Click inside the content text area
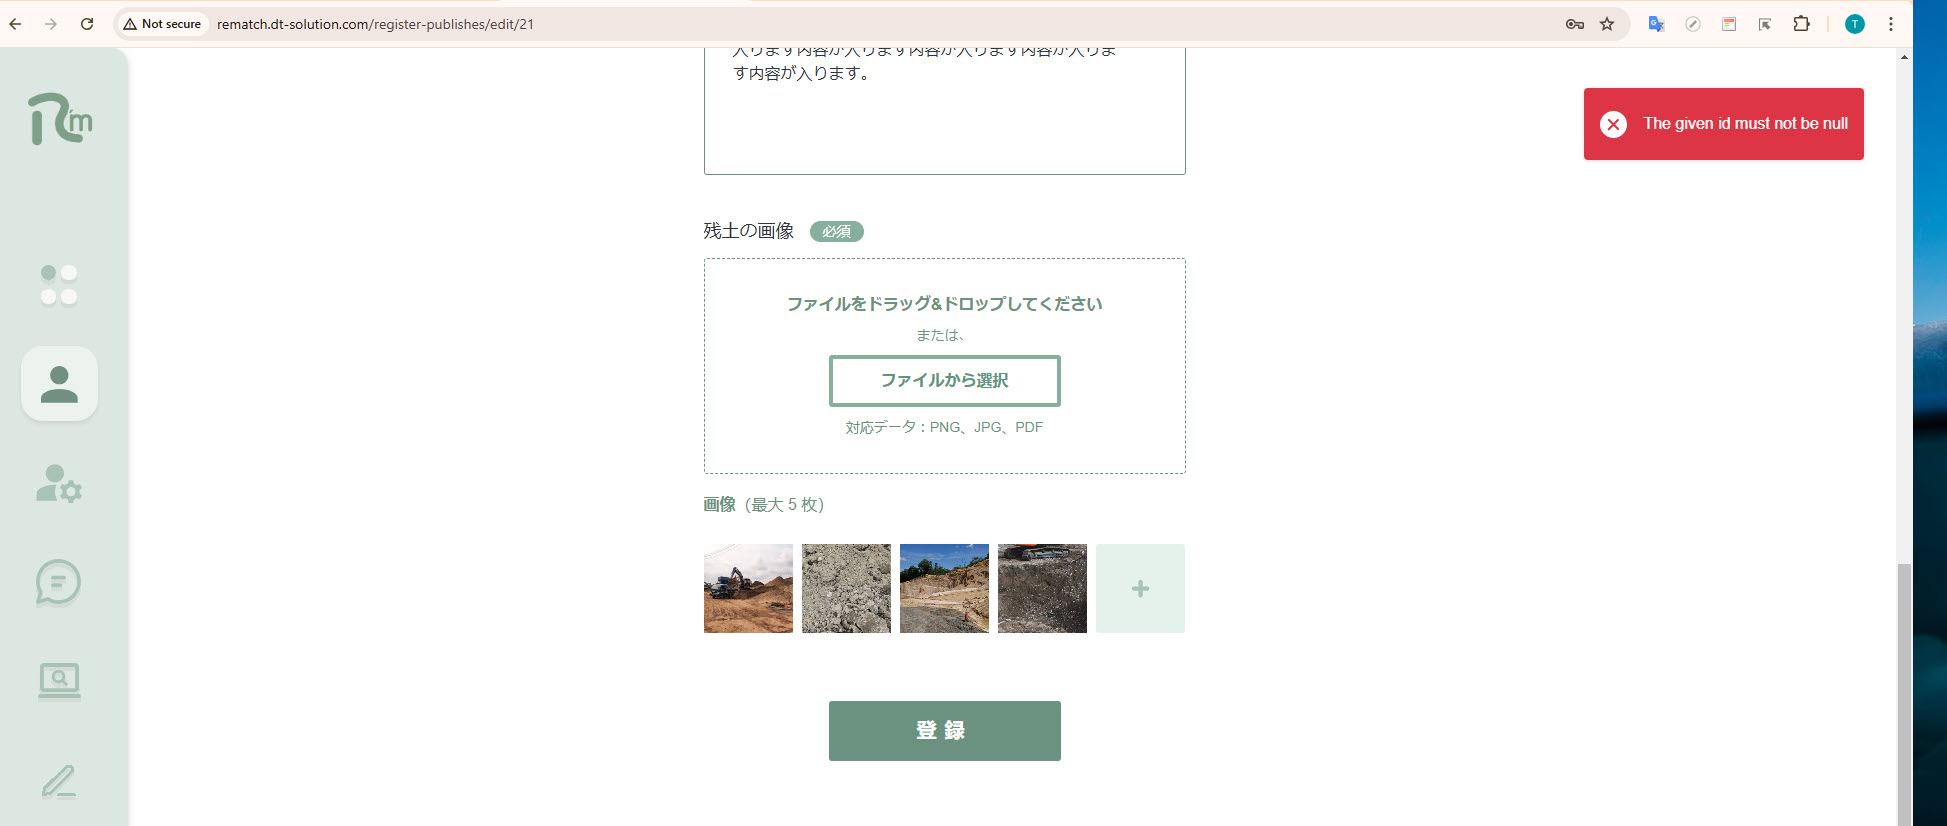The image size is (1947, 826). click(x=944, y=120)
